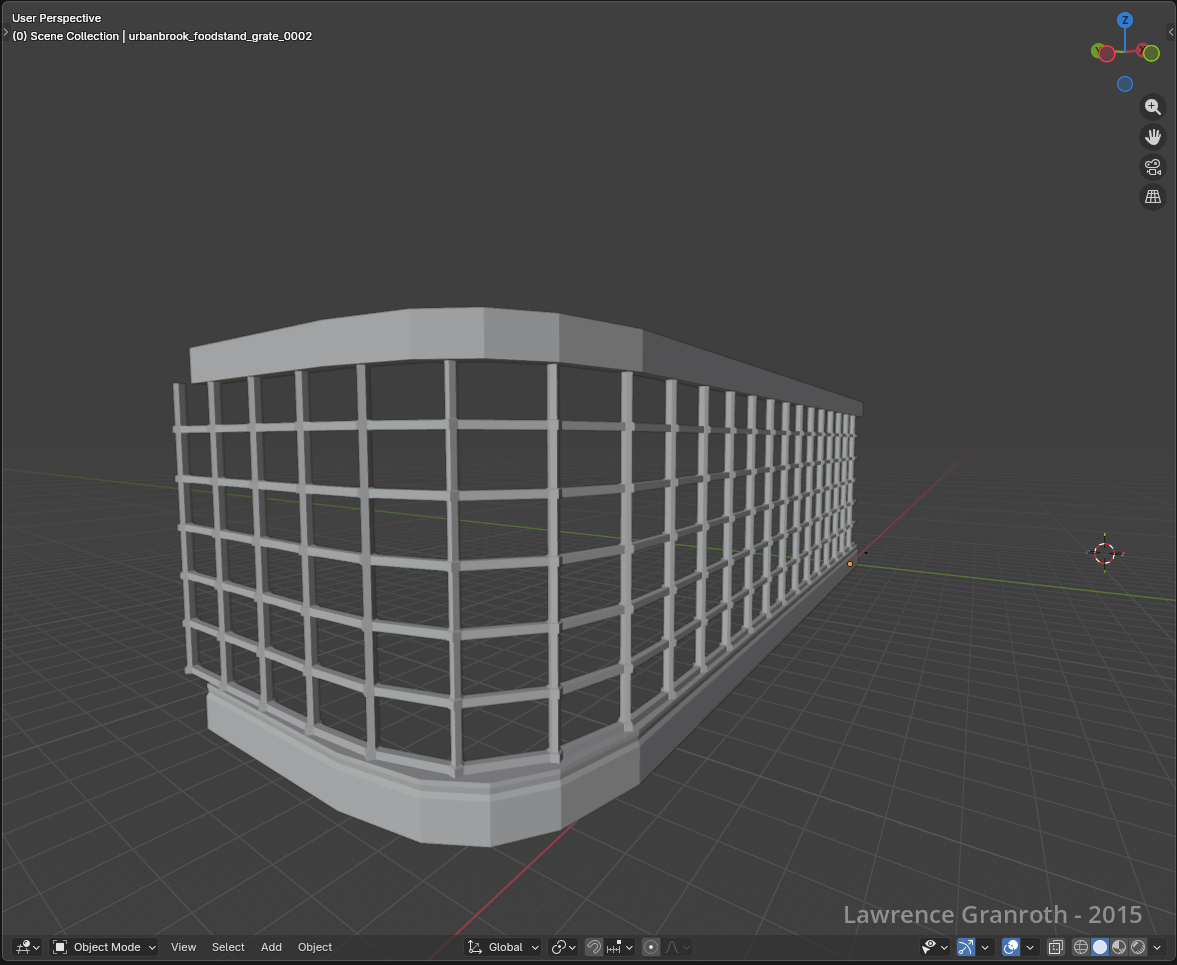Viewport: 1177px width, 965px height.
Task: Toggle snapping magnet button
Action: pos(594,947)
